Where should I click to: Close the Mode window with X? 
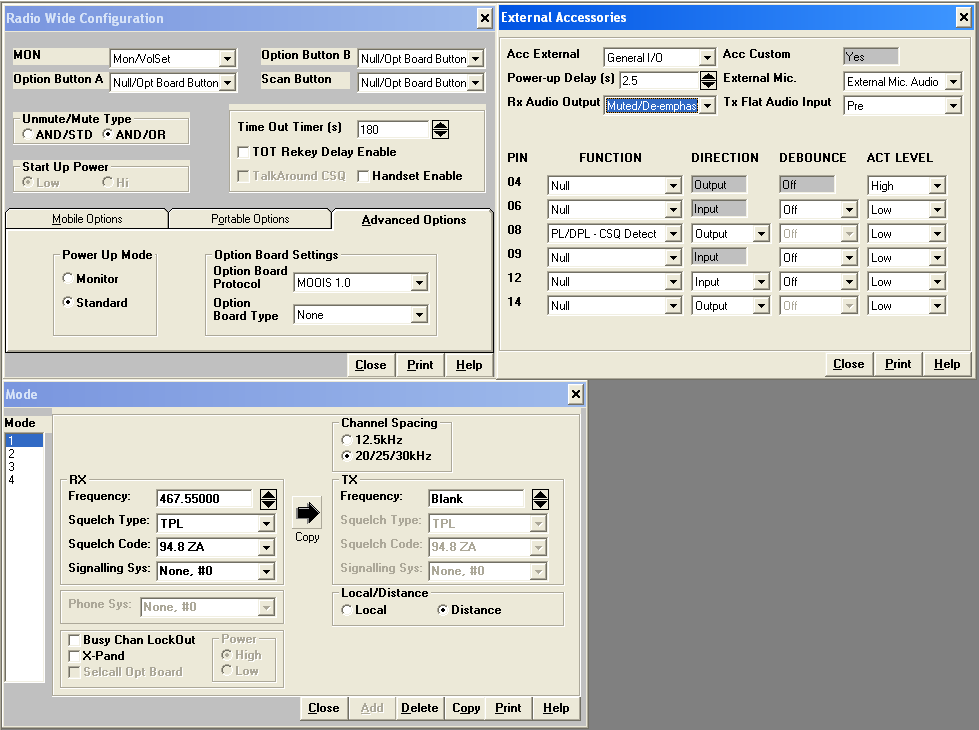coord(575,394)
